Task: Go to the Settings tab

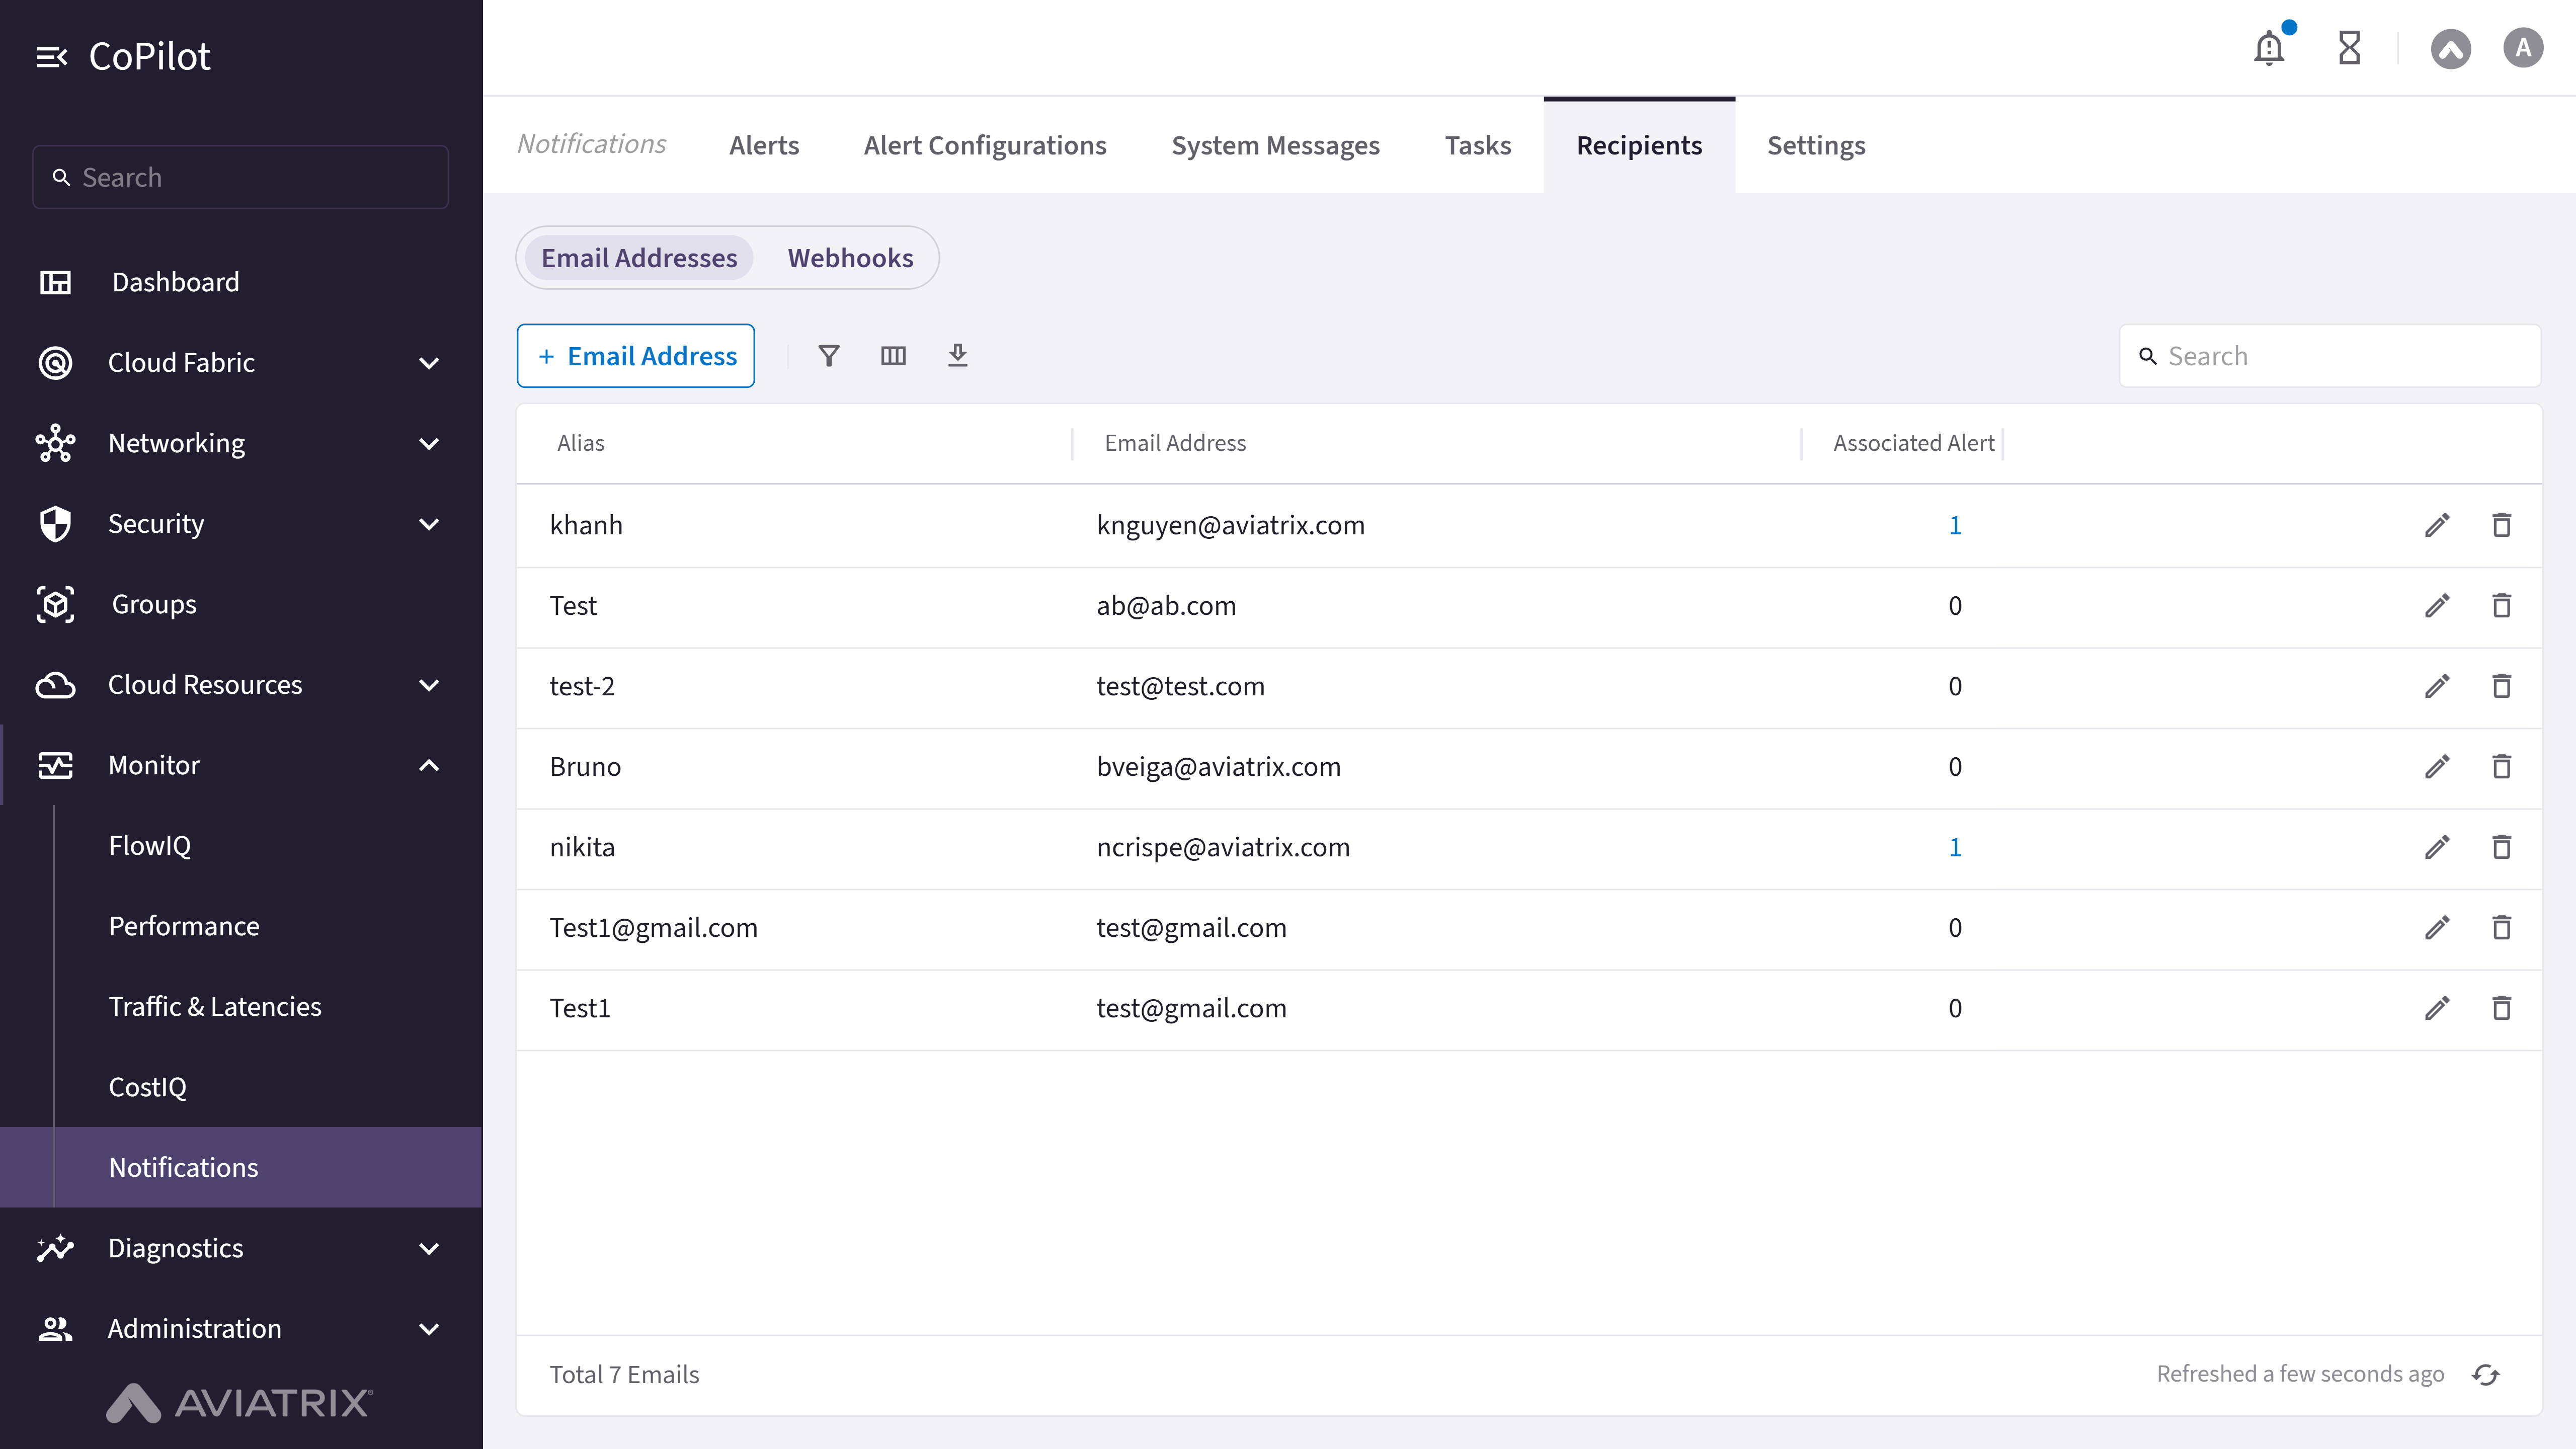Action: point(1816,145)
